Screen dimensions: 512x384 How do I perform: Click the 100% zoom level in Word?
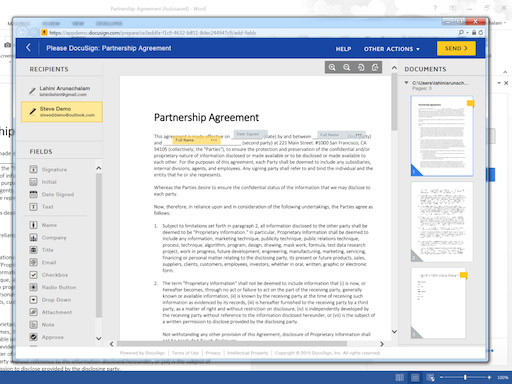pos(503,377)
